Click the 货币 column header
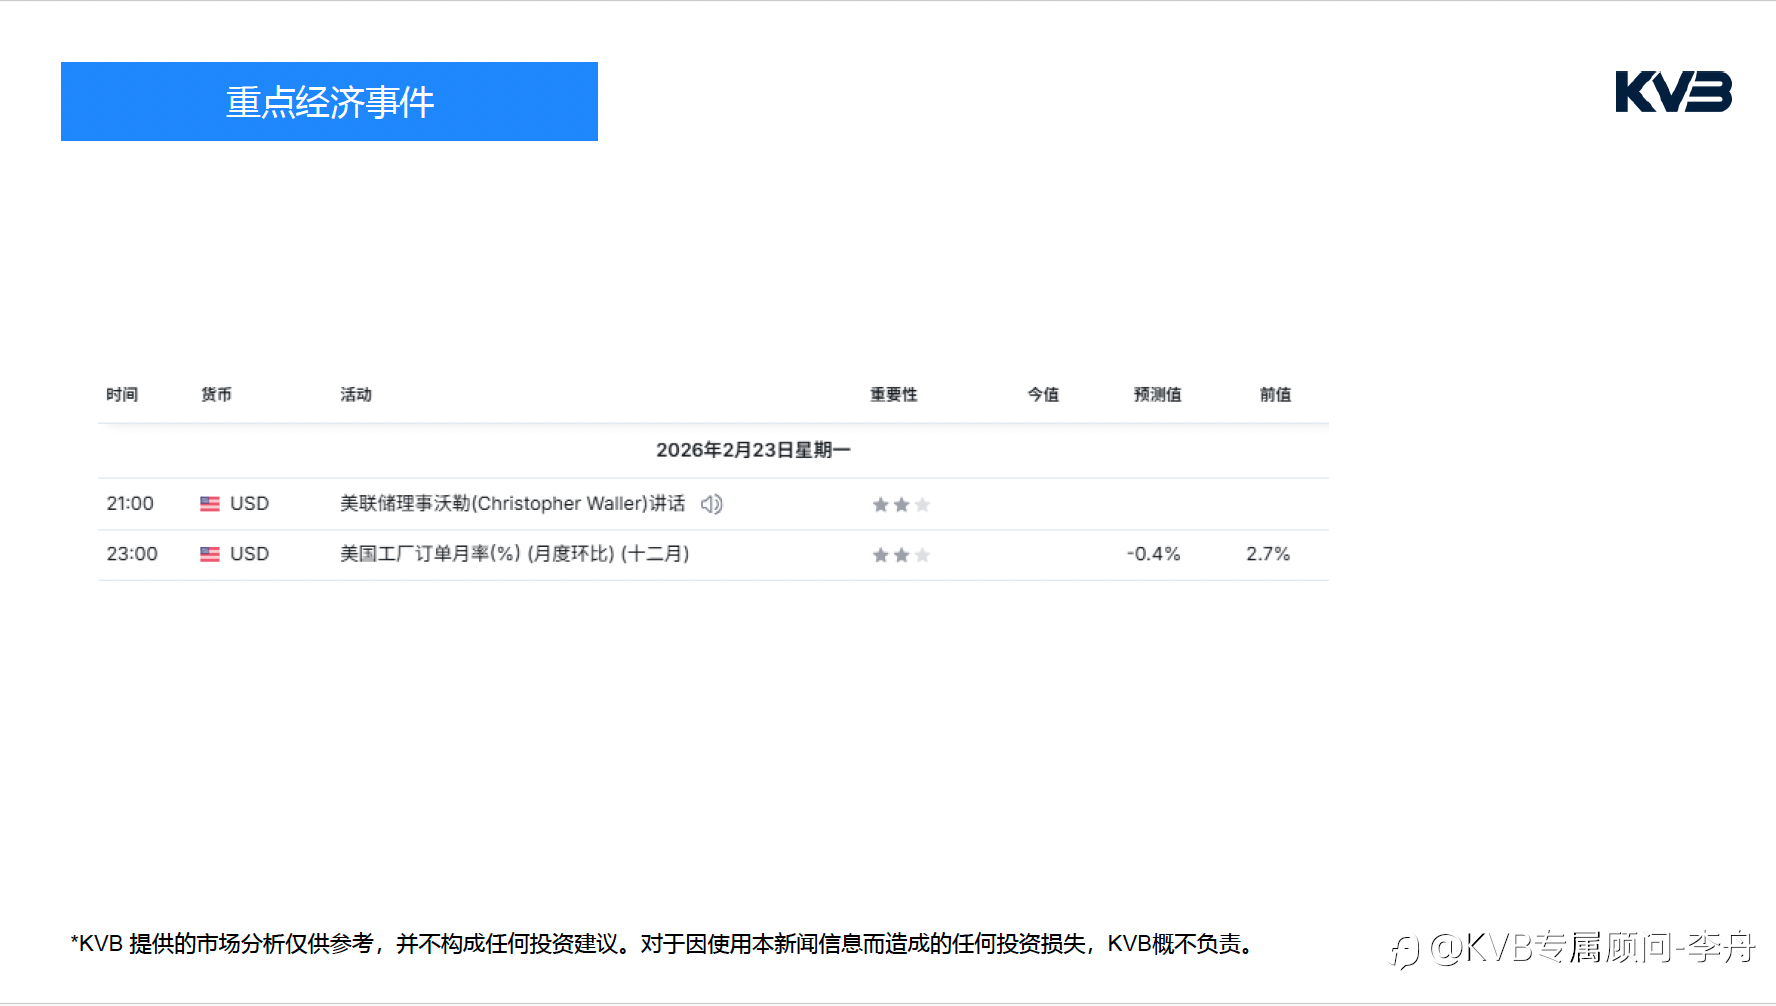This screenshot has height=1006, width=1776. [x=216, y=395]
